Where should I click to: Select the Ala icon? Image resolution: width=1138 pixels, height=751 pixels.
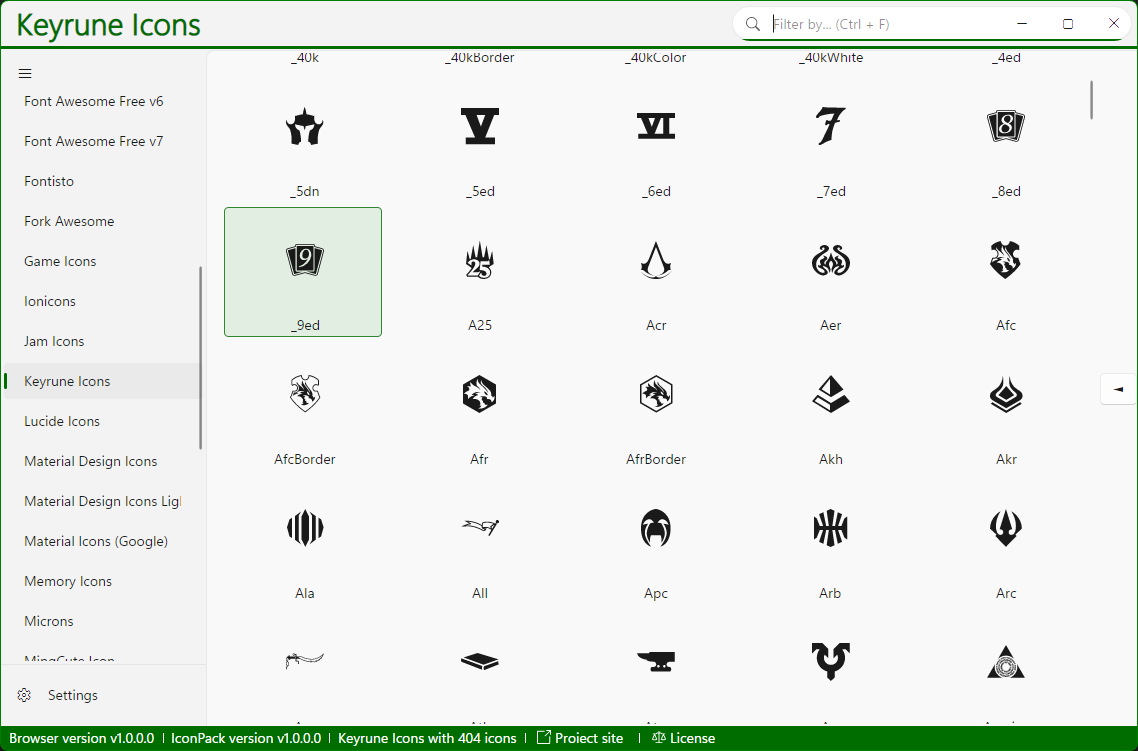click(304, 528)
